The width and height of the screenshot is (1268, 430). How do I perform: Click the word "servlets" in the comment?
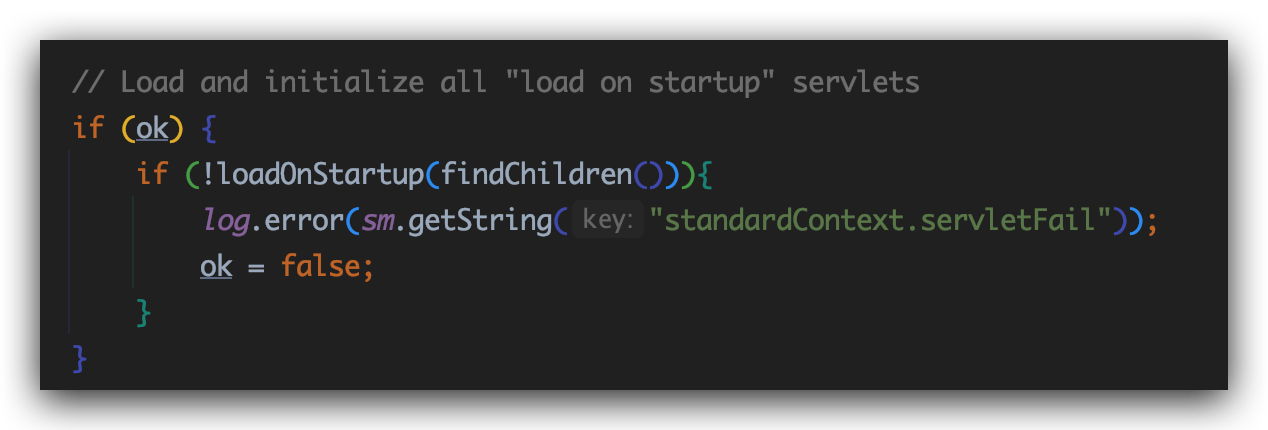point(855,82)
